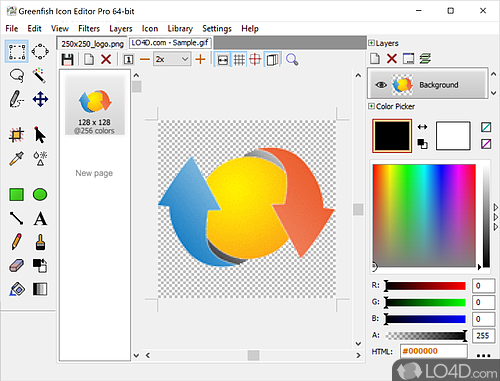This screenshot has height=381, width=500.
Task: Set zoom to 1:1 actual size
Action: click(x=128, y=60)
